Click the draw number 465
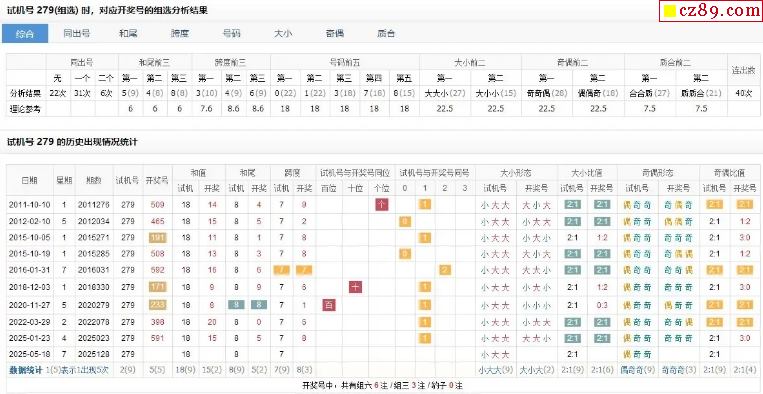The width and height of the screenshot is (763, 394). [x=157, y=222]
